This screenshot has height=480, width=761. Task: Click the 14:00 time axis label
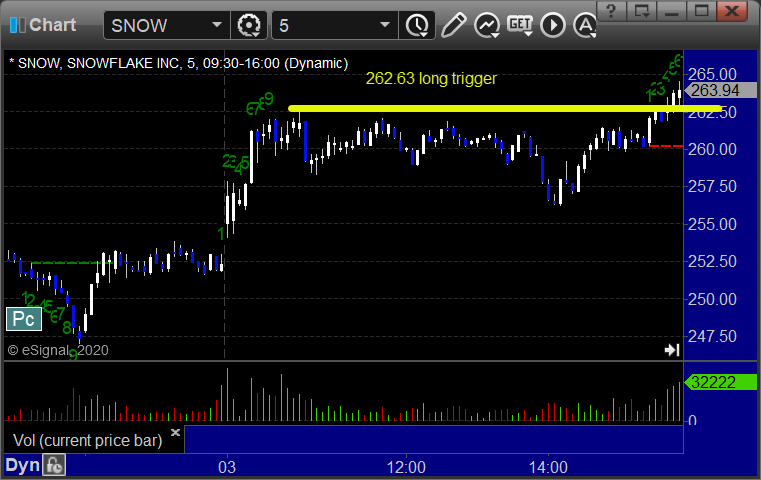click(x=548, y=467)
